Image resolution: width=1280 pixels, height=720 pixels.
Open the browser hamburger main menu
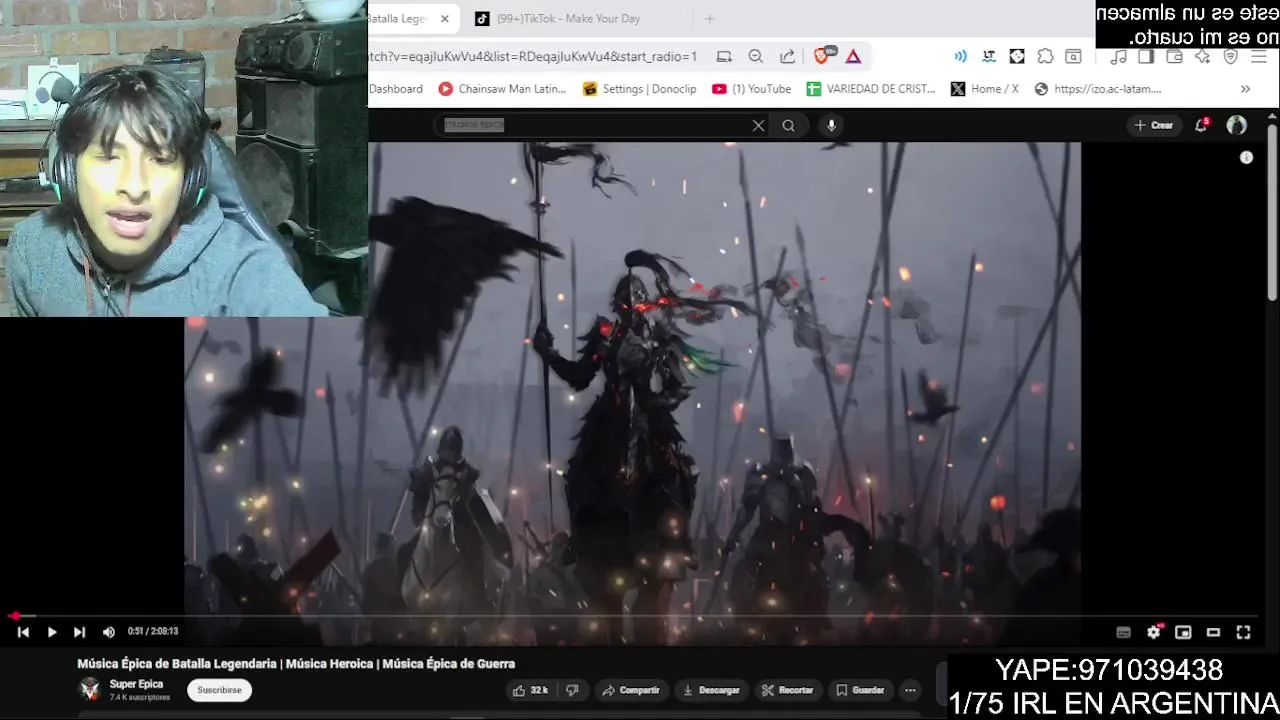(x=1259, y=57)
